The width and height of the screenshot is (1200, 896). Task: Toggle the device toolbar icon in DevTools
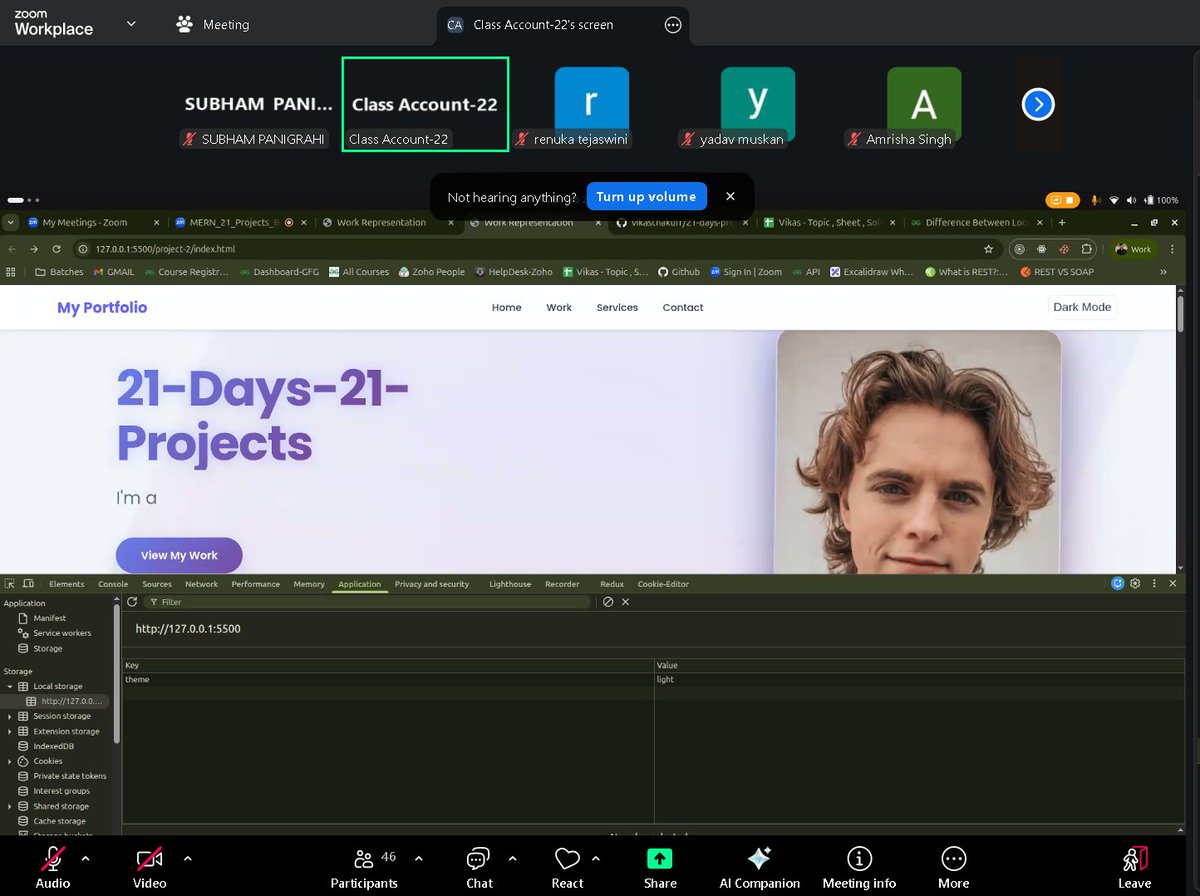(28, 584)
